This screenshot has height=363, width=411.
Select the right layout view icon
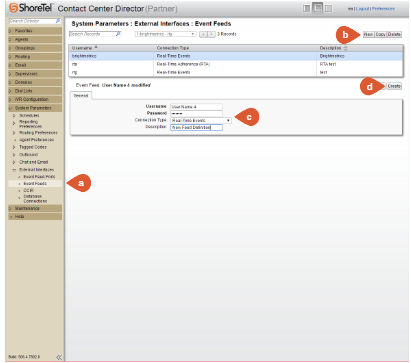pyautogui.click(x=328, y=8)
